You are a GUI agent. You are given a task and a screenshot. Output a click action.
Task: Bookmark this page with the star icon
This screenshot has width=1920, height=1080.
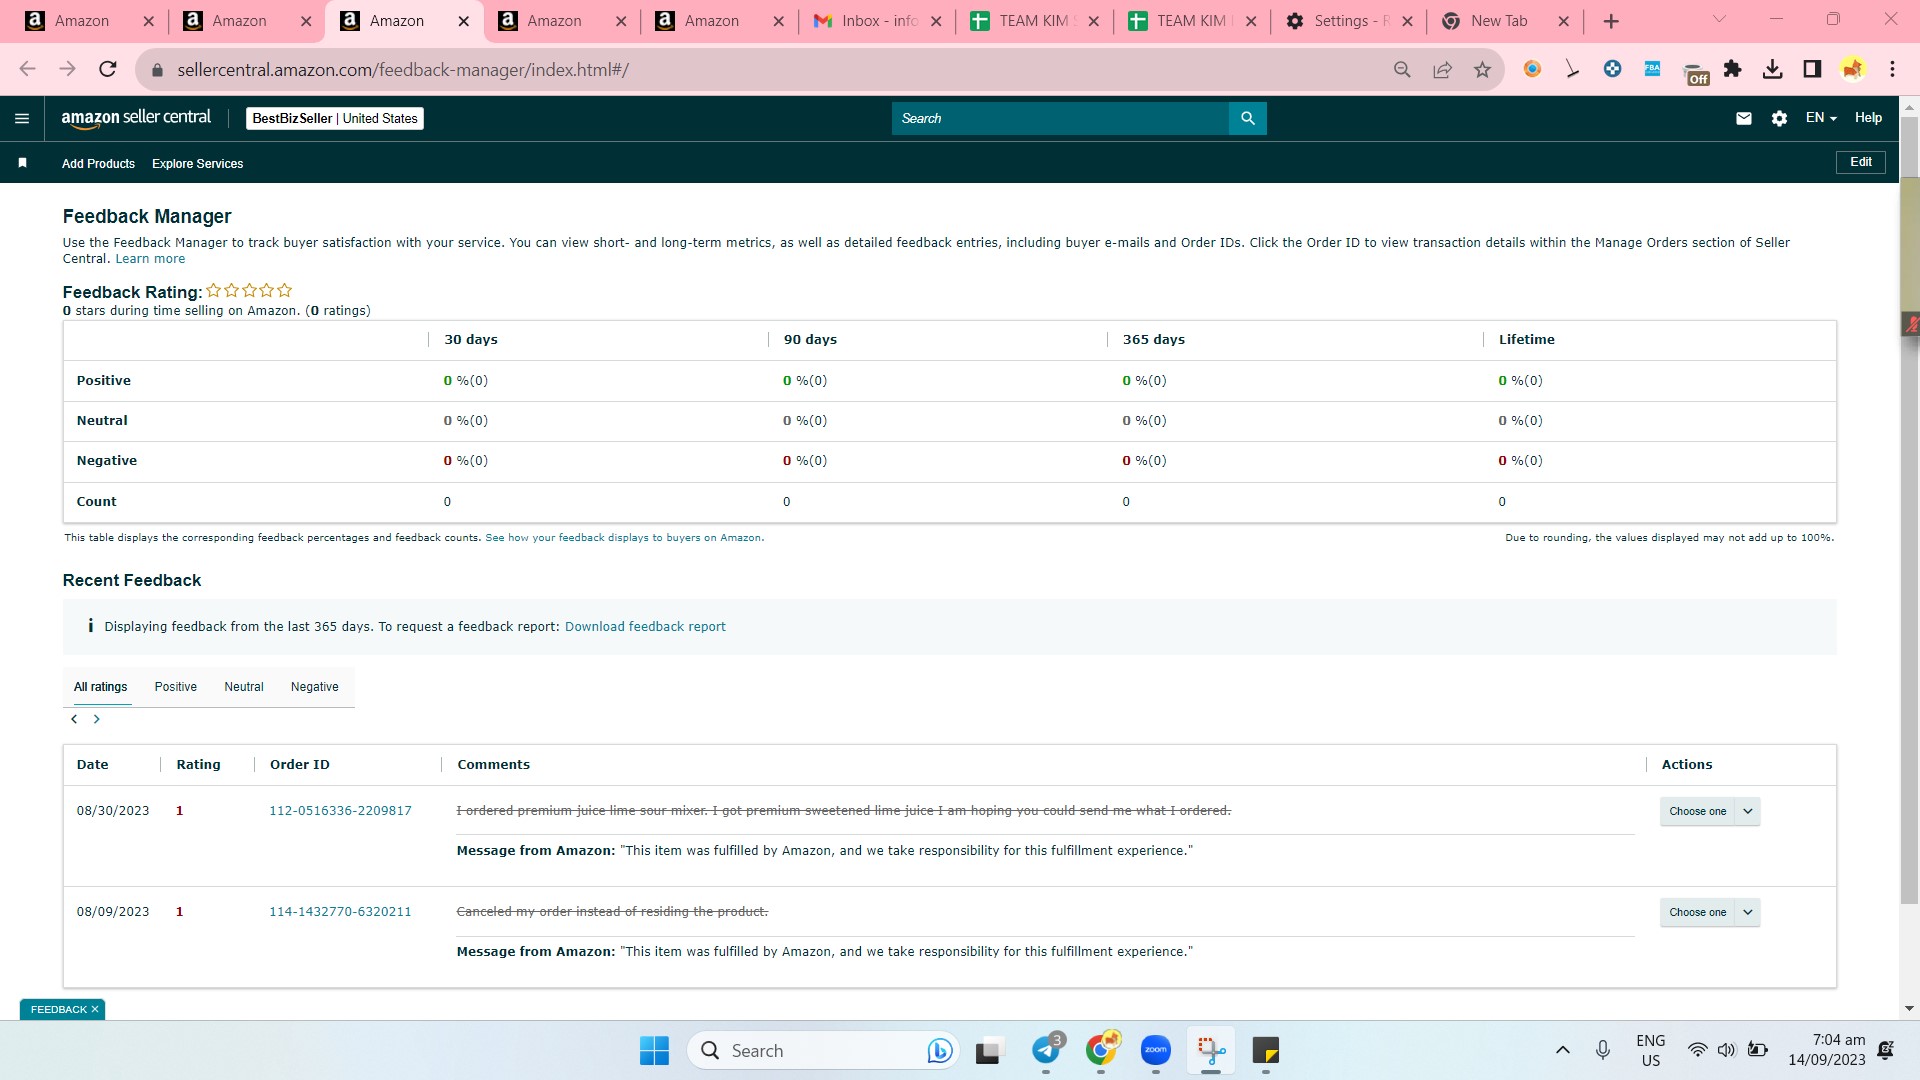tap(1482, 69)
